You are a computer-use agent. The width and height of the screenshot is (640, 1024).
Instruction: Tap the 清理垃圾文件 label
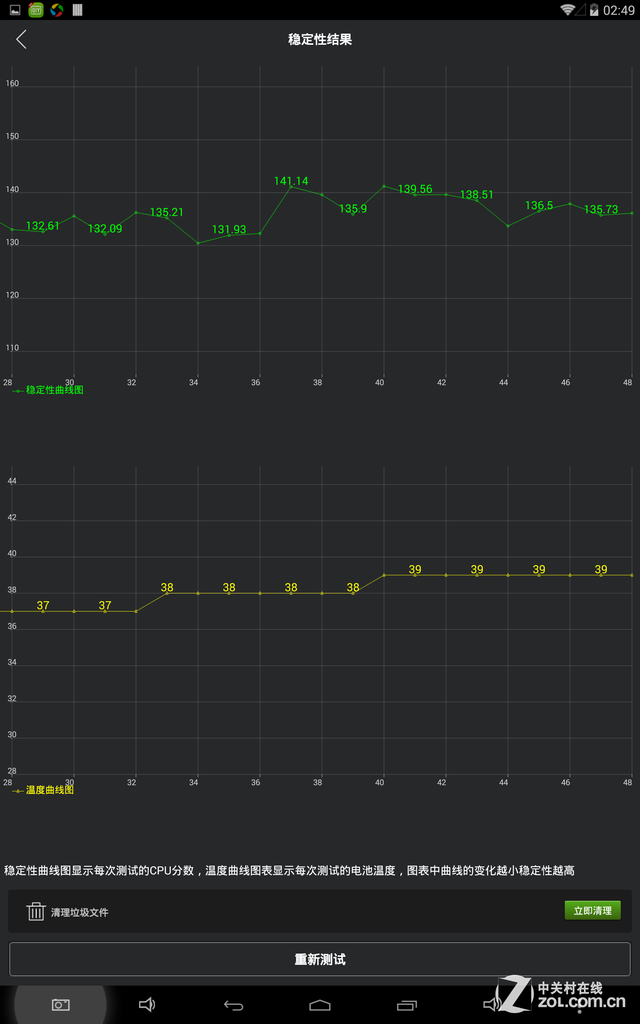click(80, 912)
